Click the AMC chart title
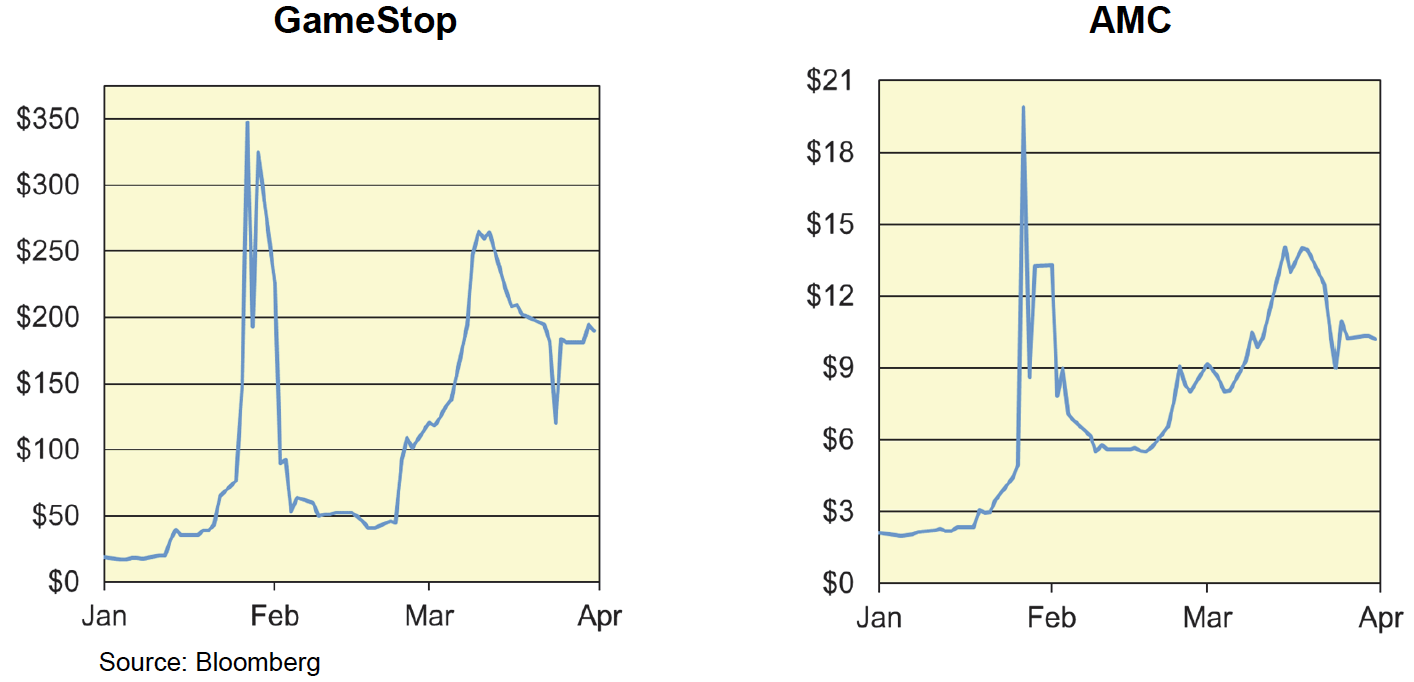Viewport: 1414px width, 682px height. 1129,21
